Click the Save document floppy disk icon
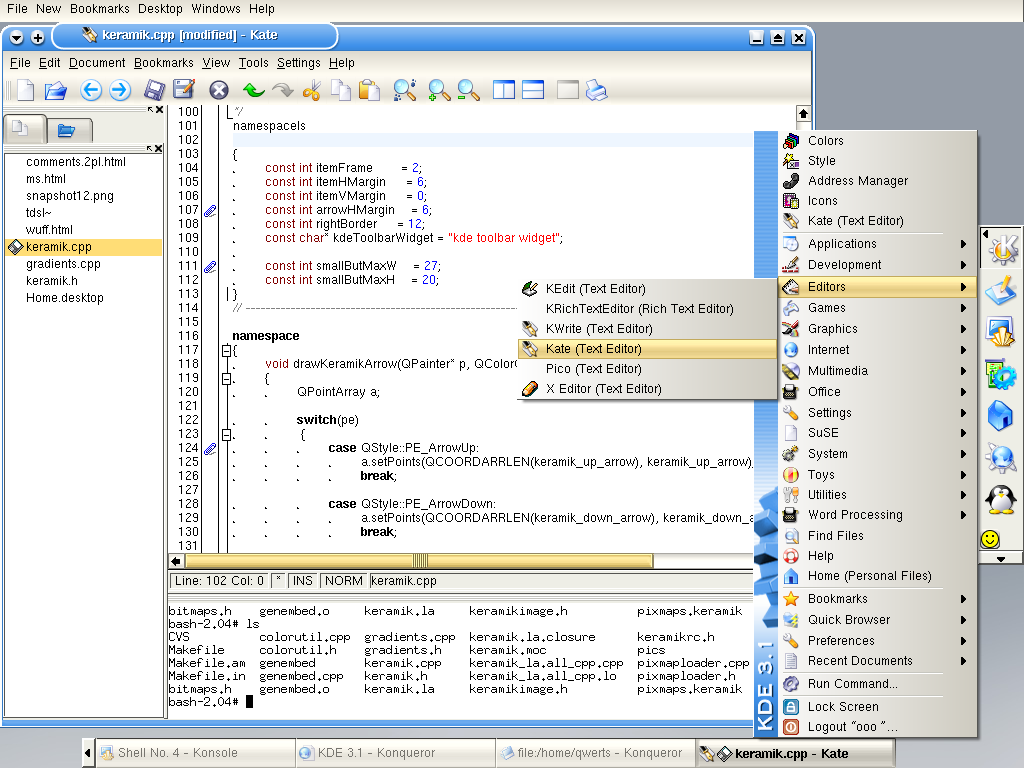1024x768 pixels. (155, 90)
